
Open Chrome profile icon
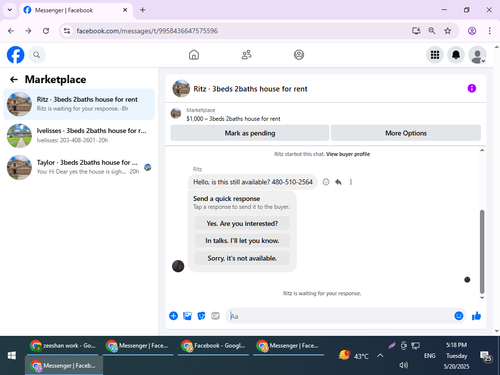[x=472, y=31]
